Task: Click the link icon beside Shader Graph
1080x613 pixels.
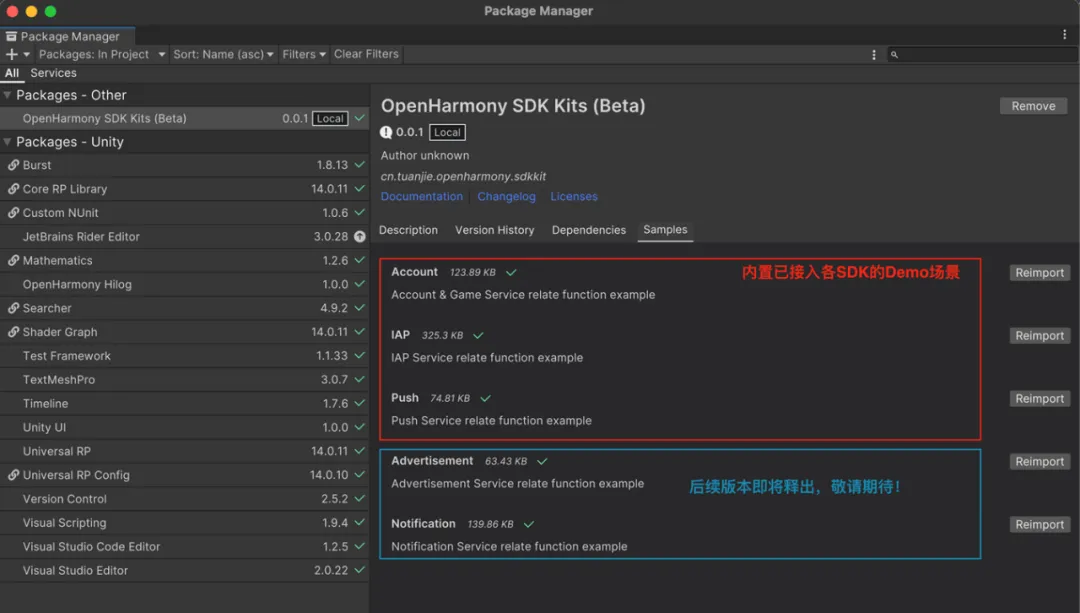Action: pos(13,332)
